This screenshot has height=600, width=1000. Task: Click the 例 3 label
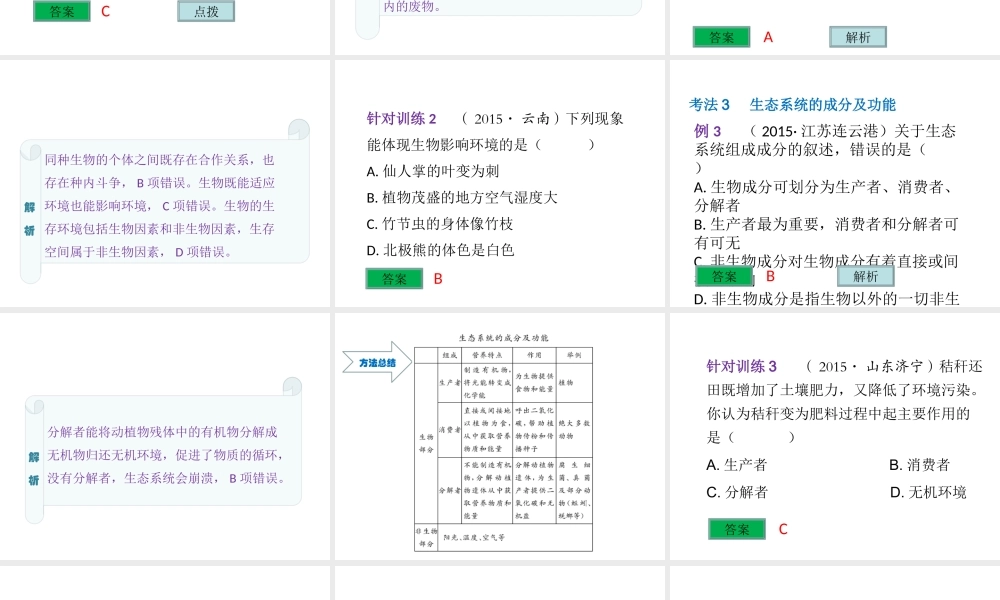tap(707, 131)
